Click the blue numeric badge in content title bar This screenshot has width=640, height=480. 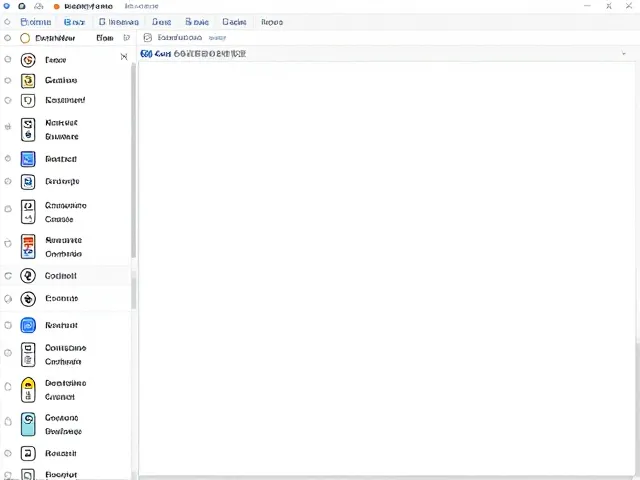[x=146, y=53]
